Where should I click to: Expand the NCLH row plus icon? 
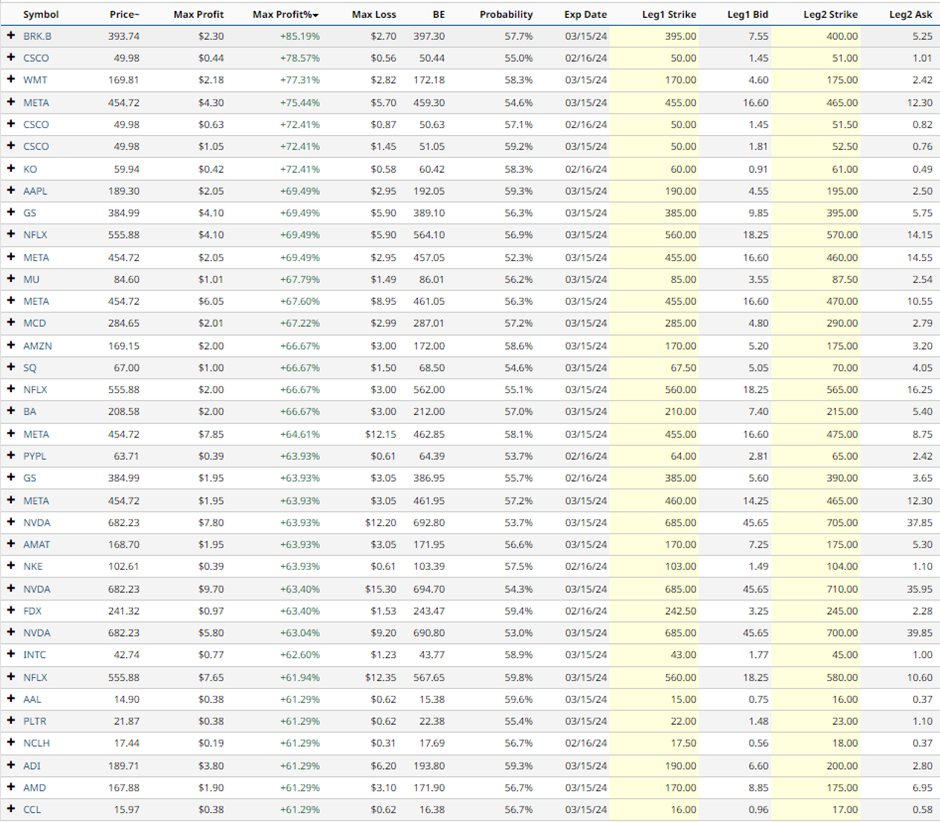coord(11,743)
